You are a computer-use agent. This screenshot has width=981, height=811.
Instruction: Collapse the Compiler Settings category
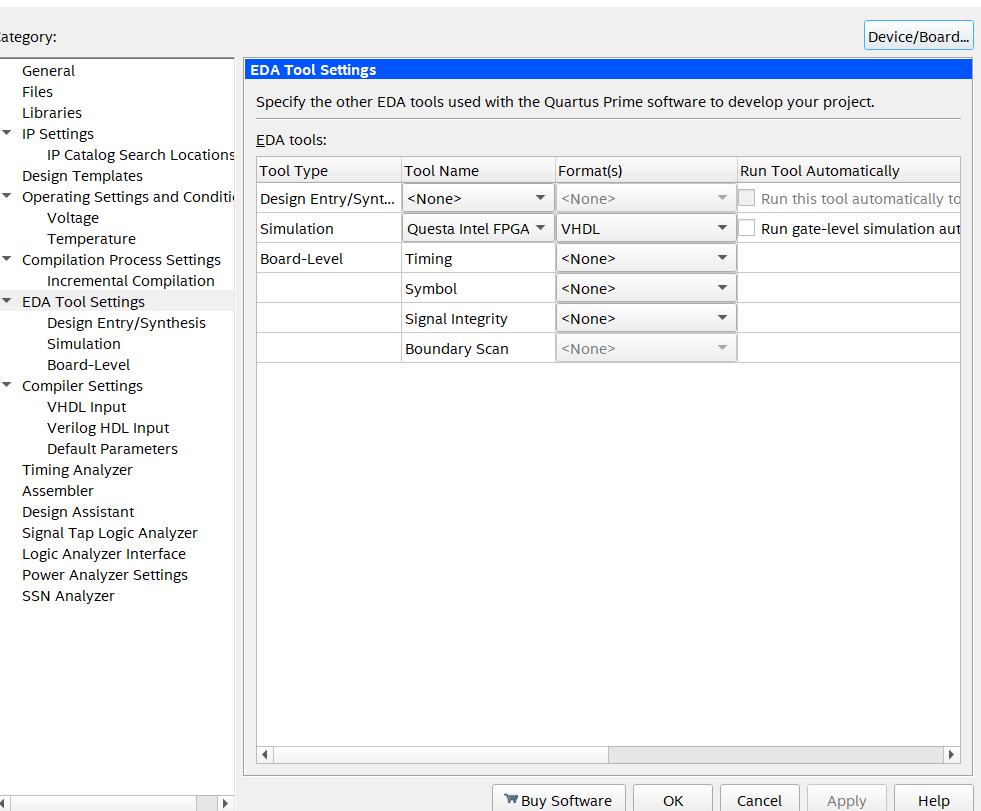tap(8, 386)
